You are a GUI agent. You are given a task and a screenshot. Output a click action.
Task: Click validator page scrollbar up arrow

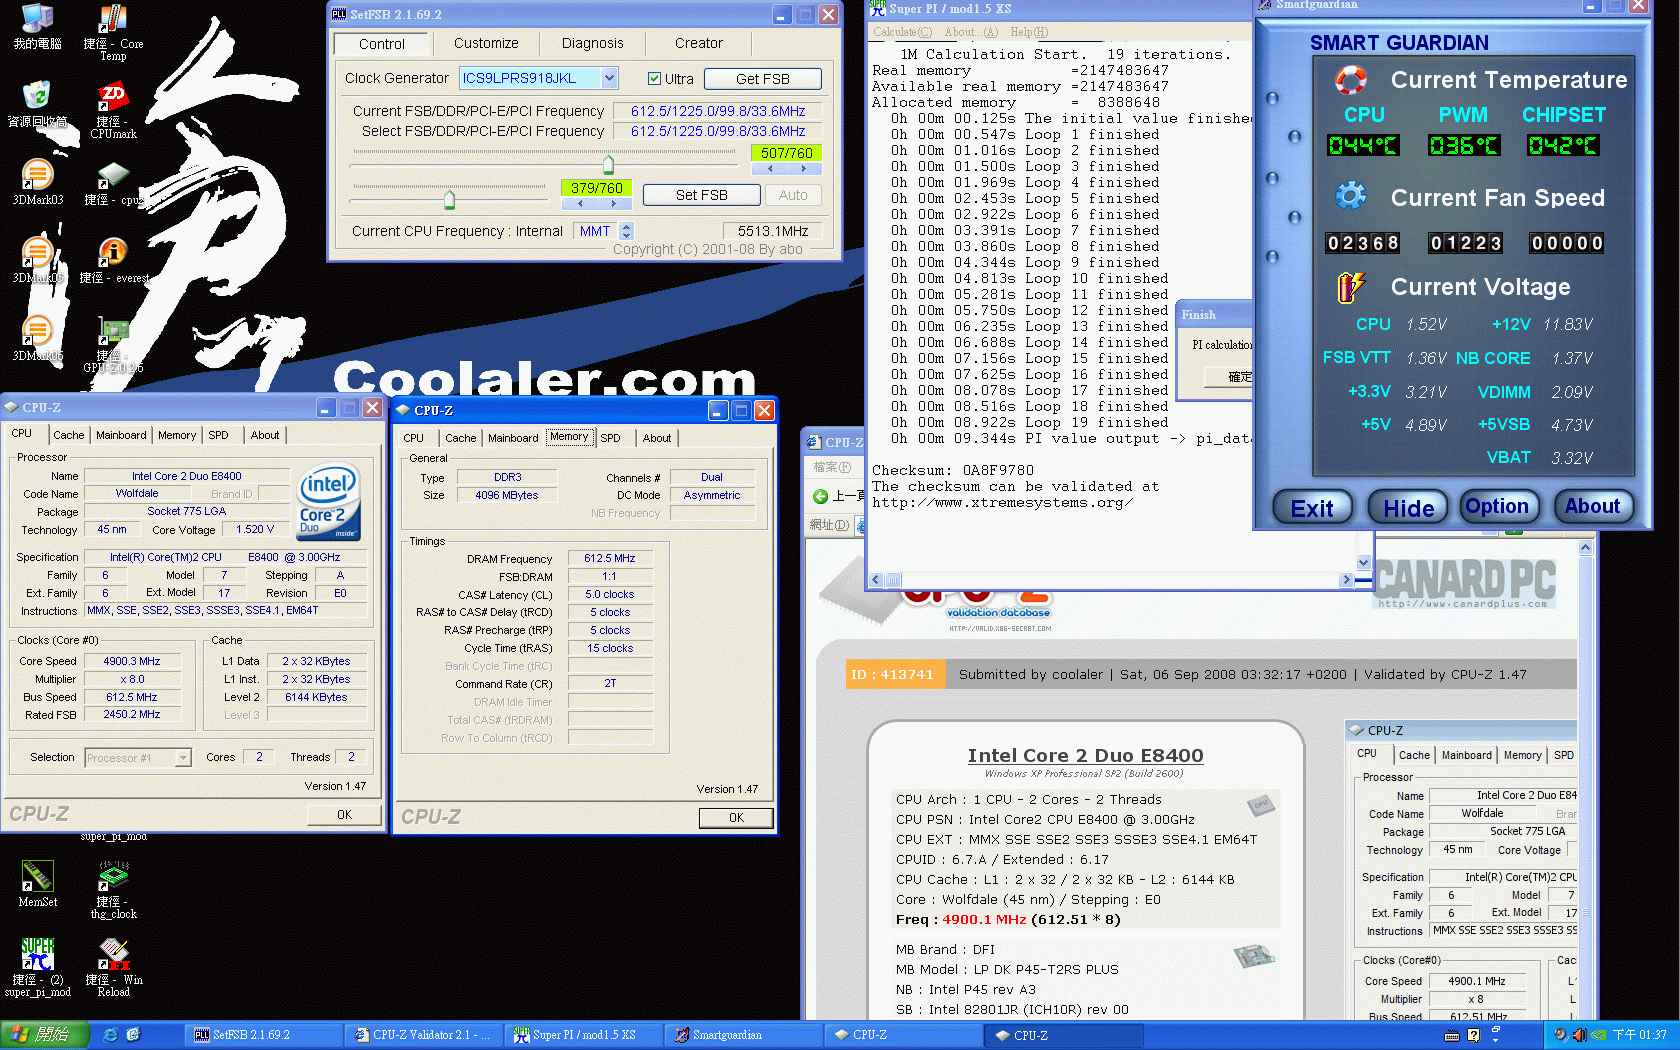click(1586, 548)
